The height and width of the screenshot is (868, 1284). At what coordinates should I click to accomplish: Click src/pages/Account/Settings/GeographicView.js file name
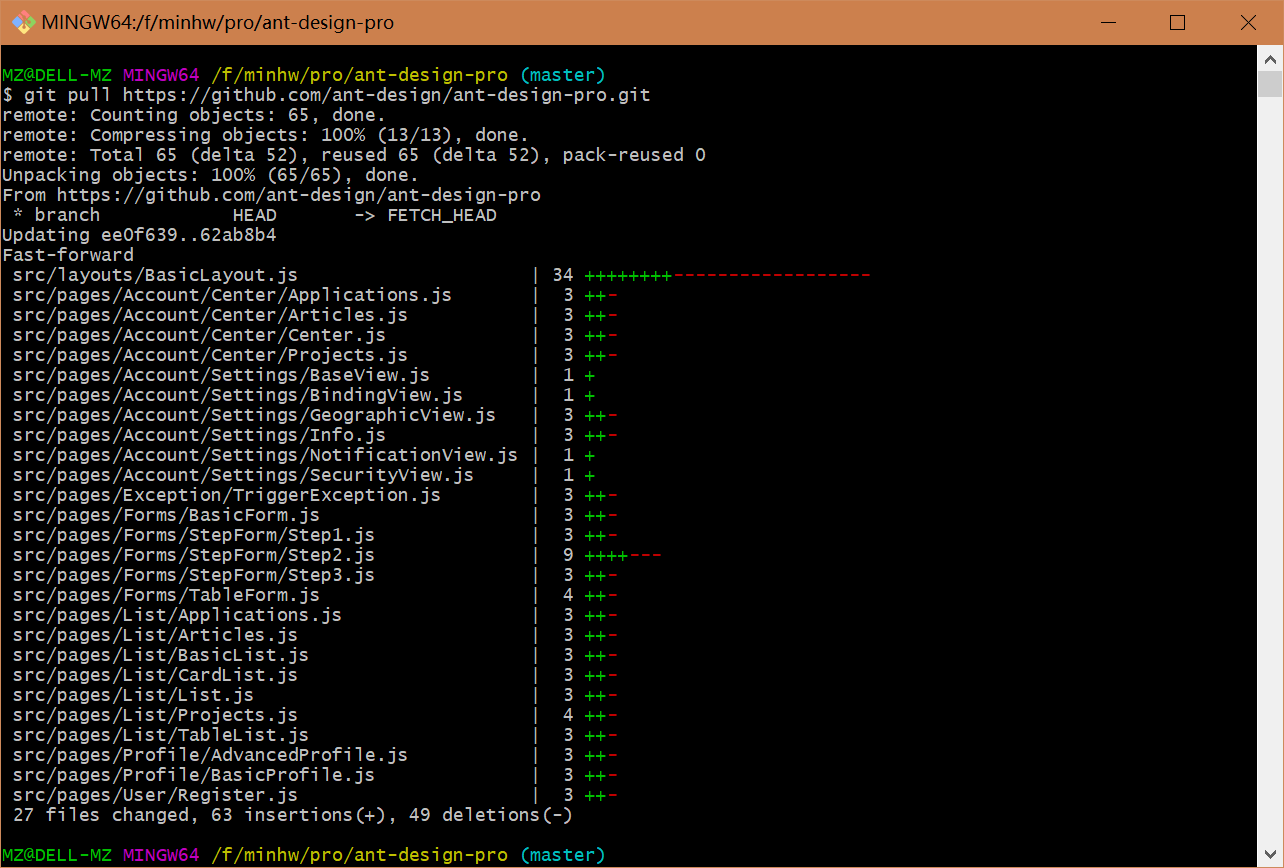point(254,415)
